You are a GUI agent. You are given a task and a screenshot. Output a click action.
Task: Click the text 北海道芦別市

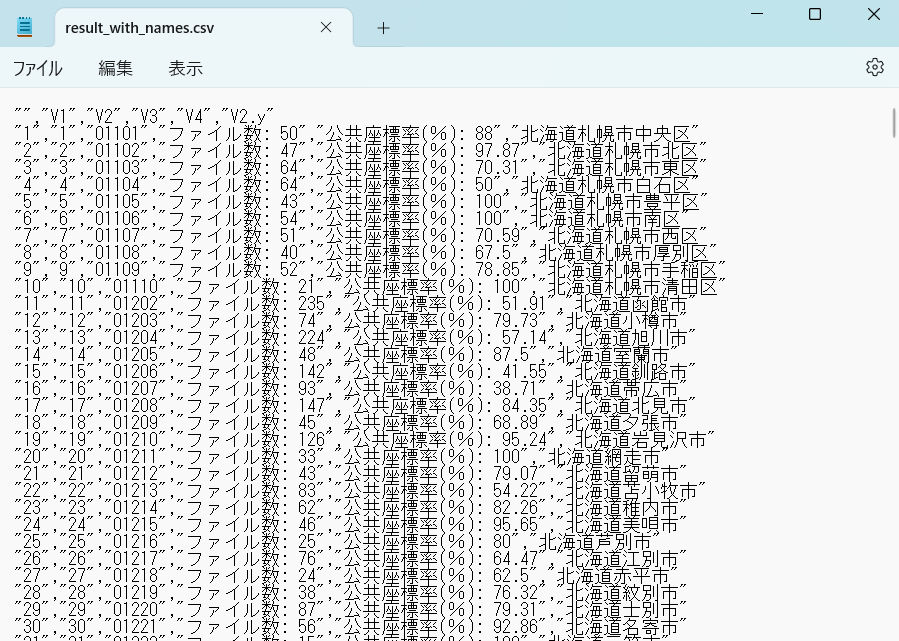(x=595, y=542)
